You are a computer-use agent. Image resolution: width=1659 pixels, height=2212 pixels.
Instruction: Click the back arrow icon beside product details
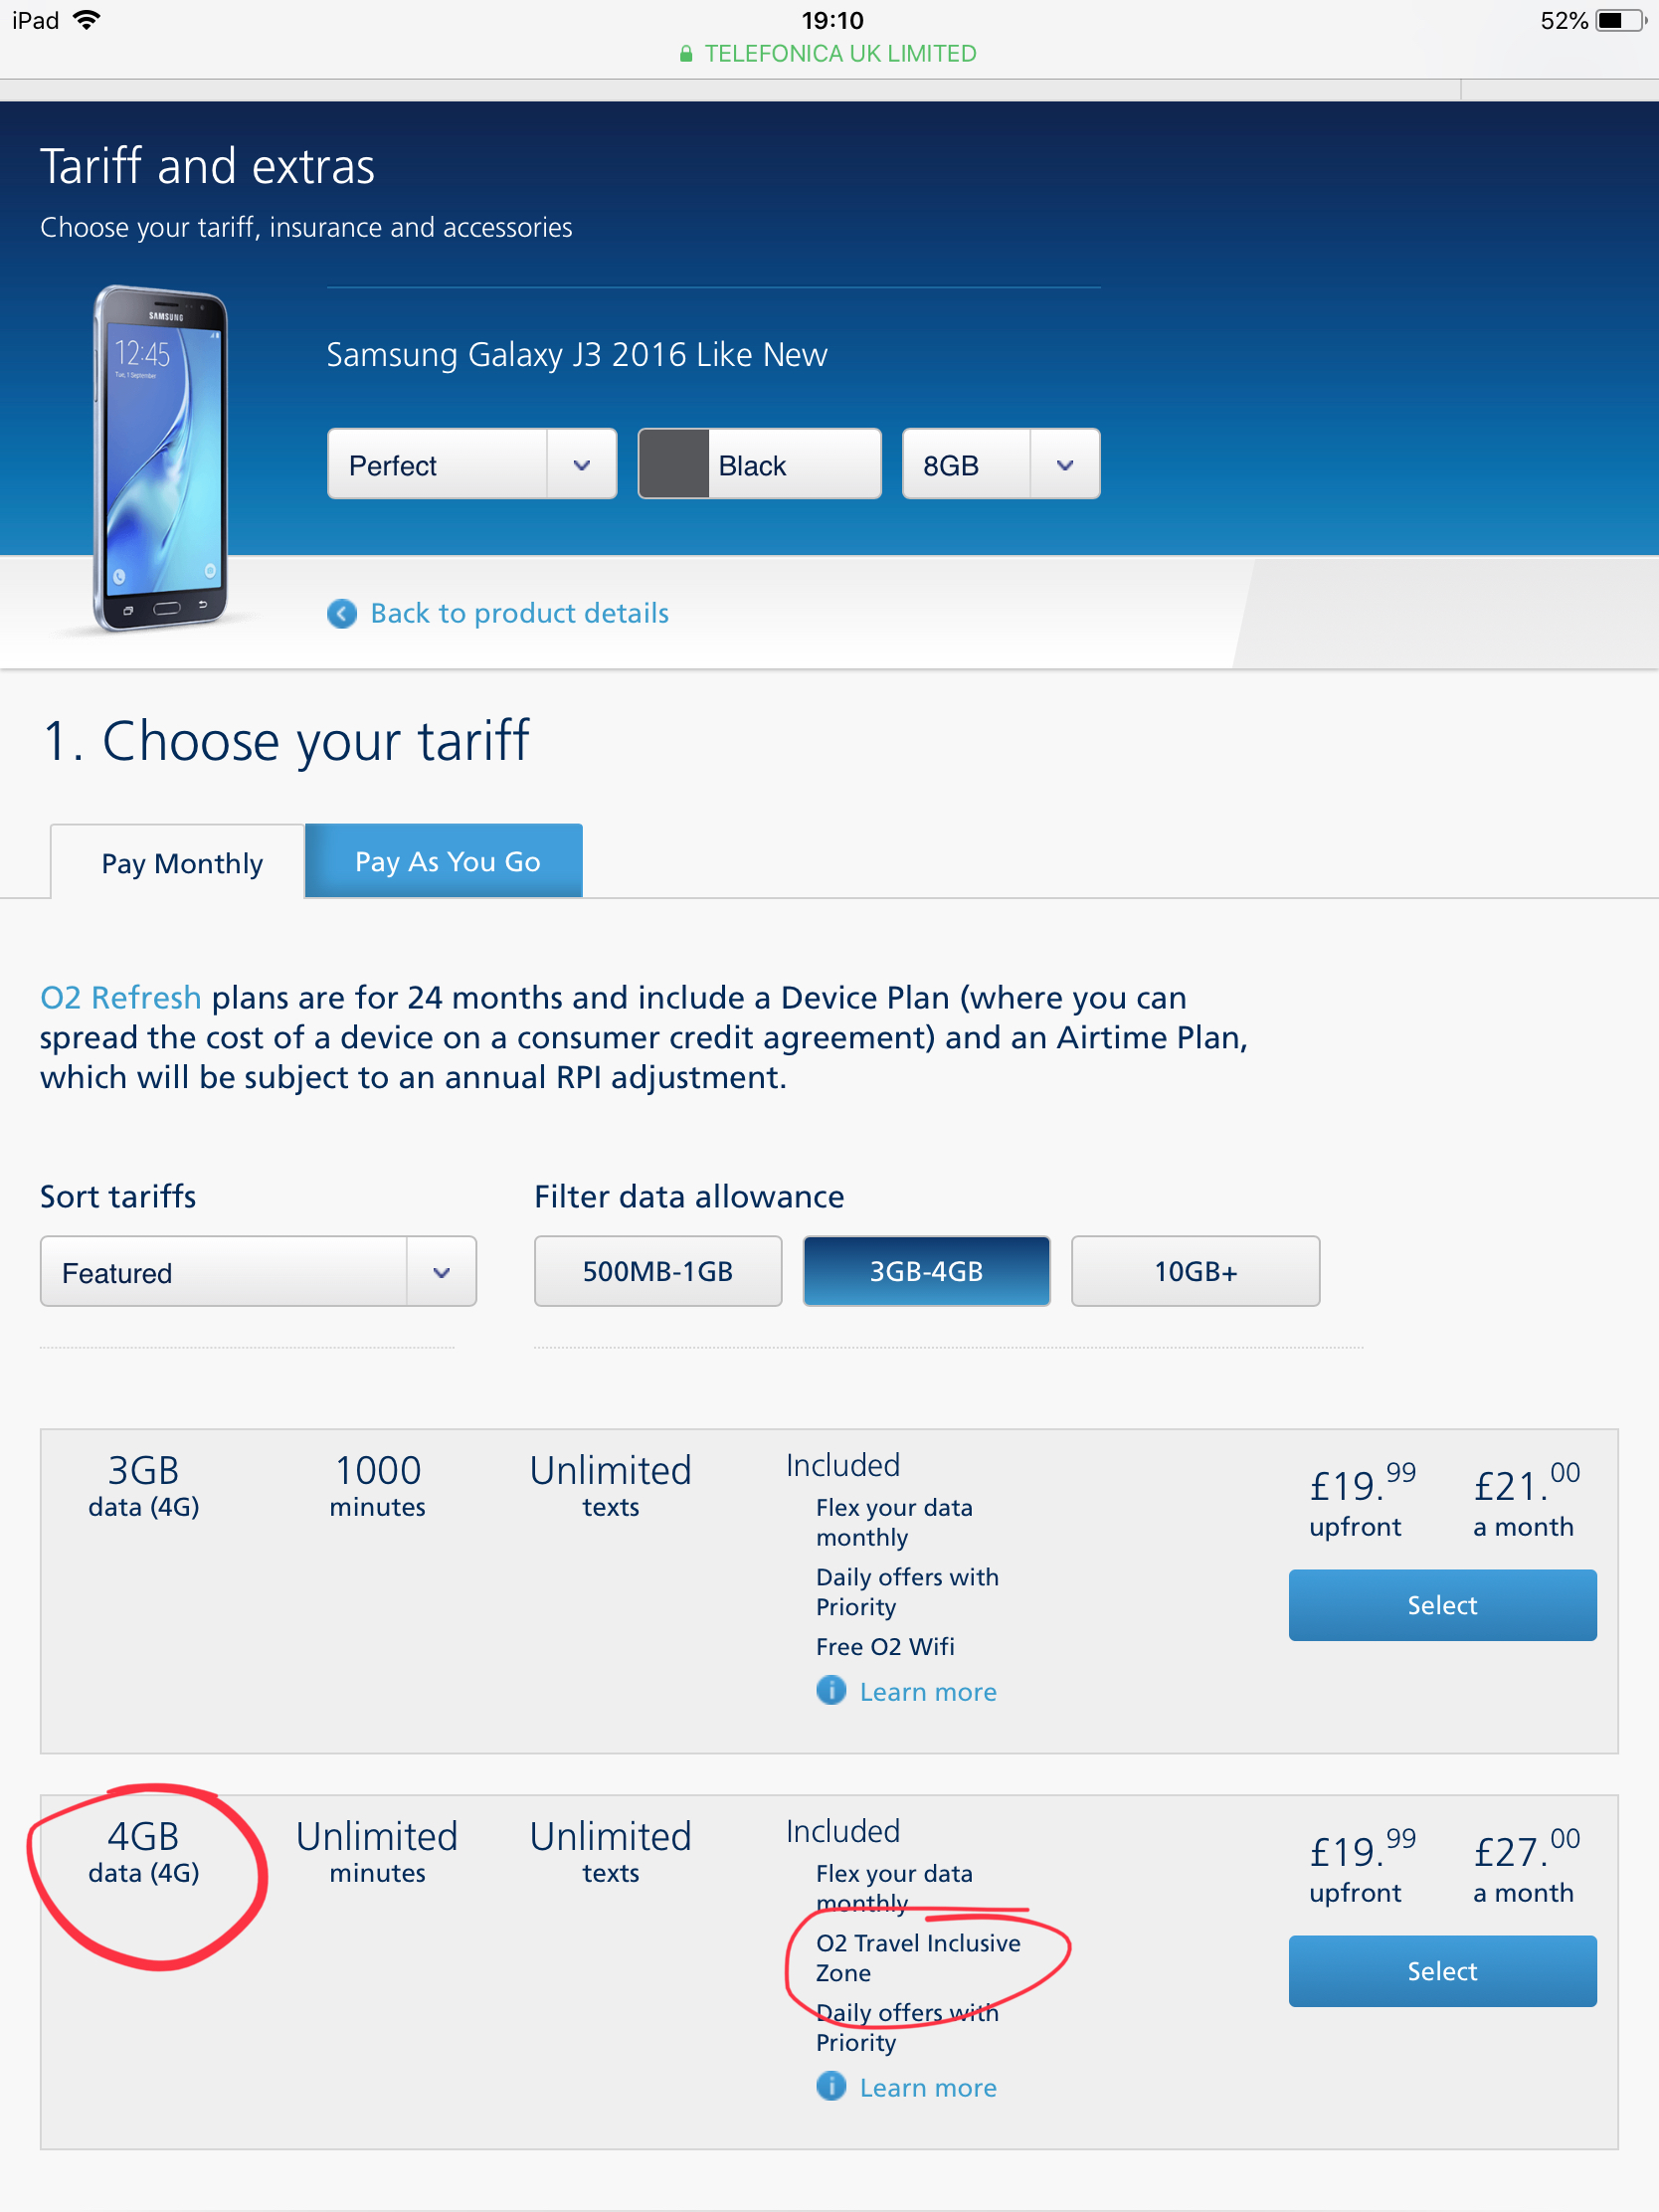342,613
